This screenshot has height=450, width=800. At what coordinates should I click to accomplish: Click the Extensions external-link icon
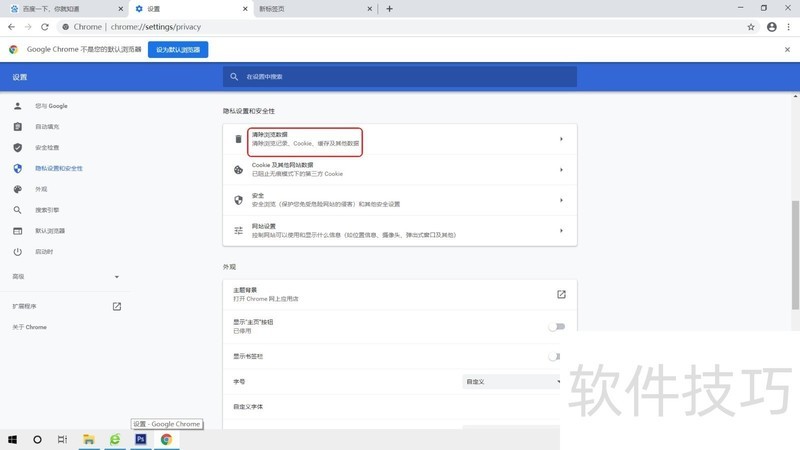click(117, 306)
